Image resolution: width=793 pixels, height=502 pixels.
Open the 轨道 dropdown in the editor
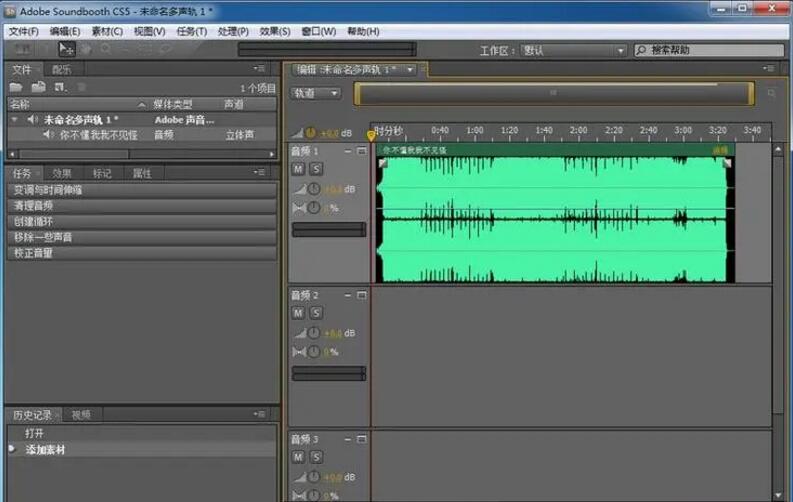[x=316, y=93]
